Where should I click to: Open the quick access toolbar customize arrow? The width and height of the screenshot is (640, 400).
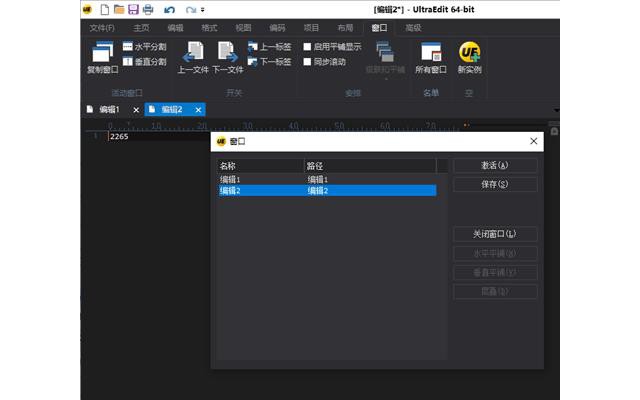tap(202, 10)
